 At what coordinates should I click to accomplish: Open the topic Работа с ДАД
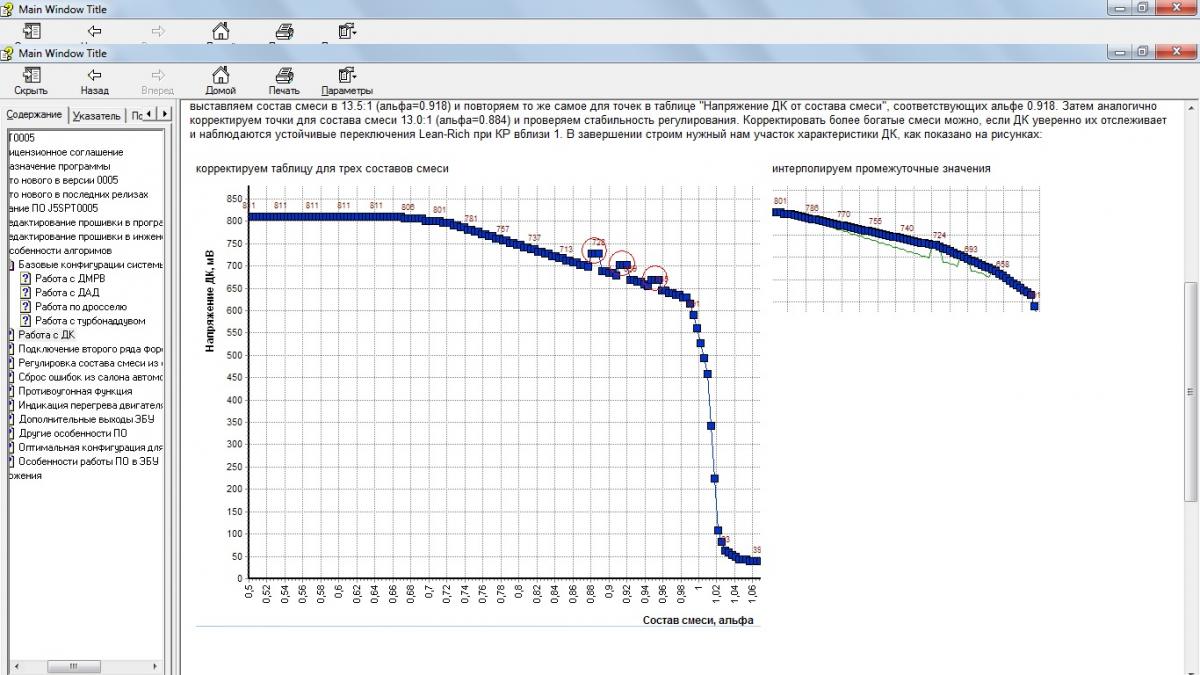[x=65, y=293]
